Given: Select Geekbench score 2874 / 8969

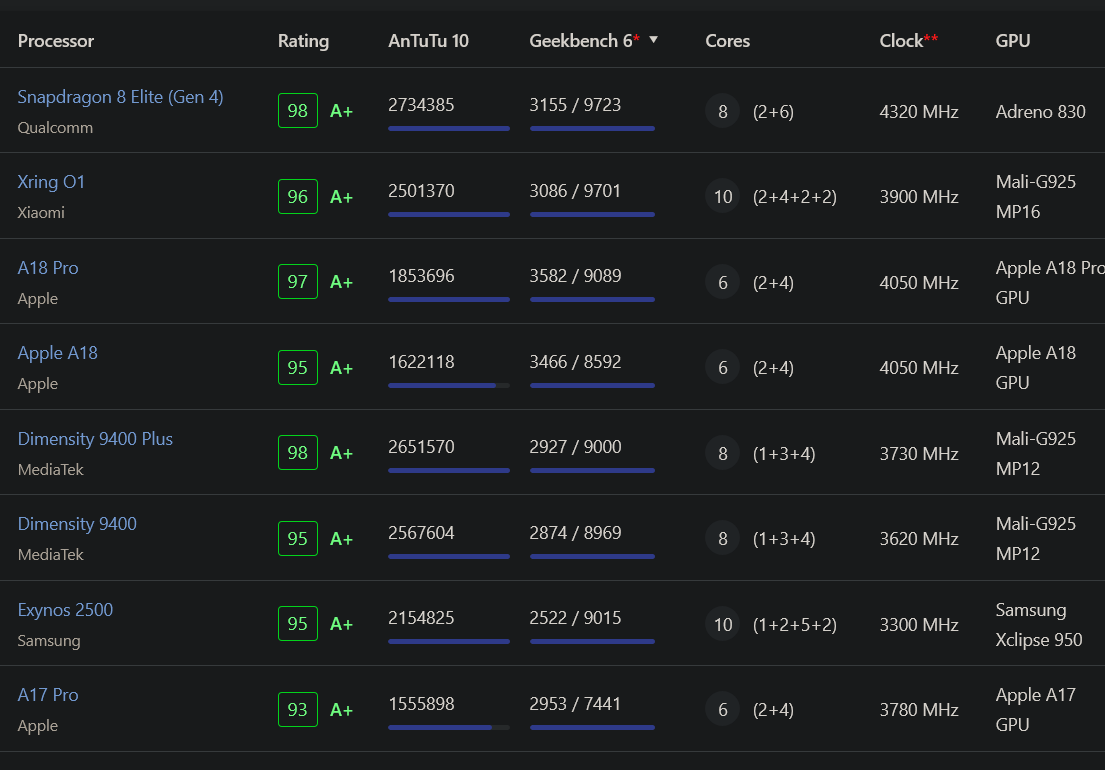Looking at the screenshot, I should tap(575, 533).
